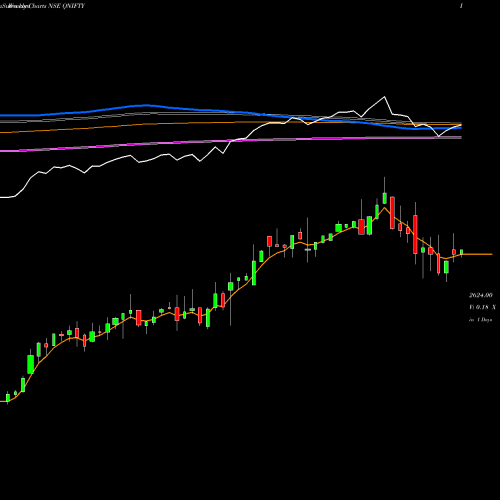Select the last green candle at the chart's right end
Screen dimensions: 500x500
[462, 252]
